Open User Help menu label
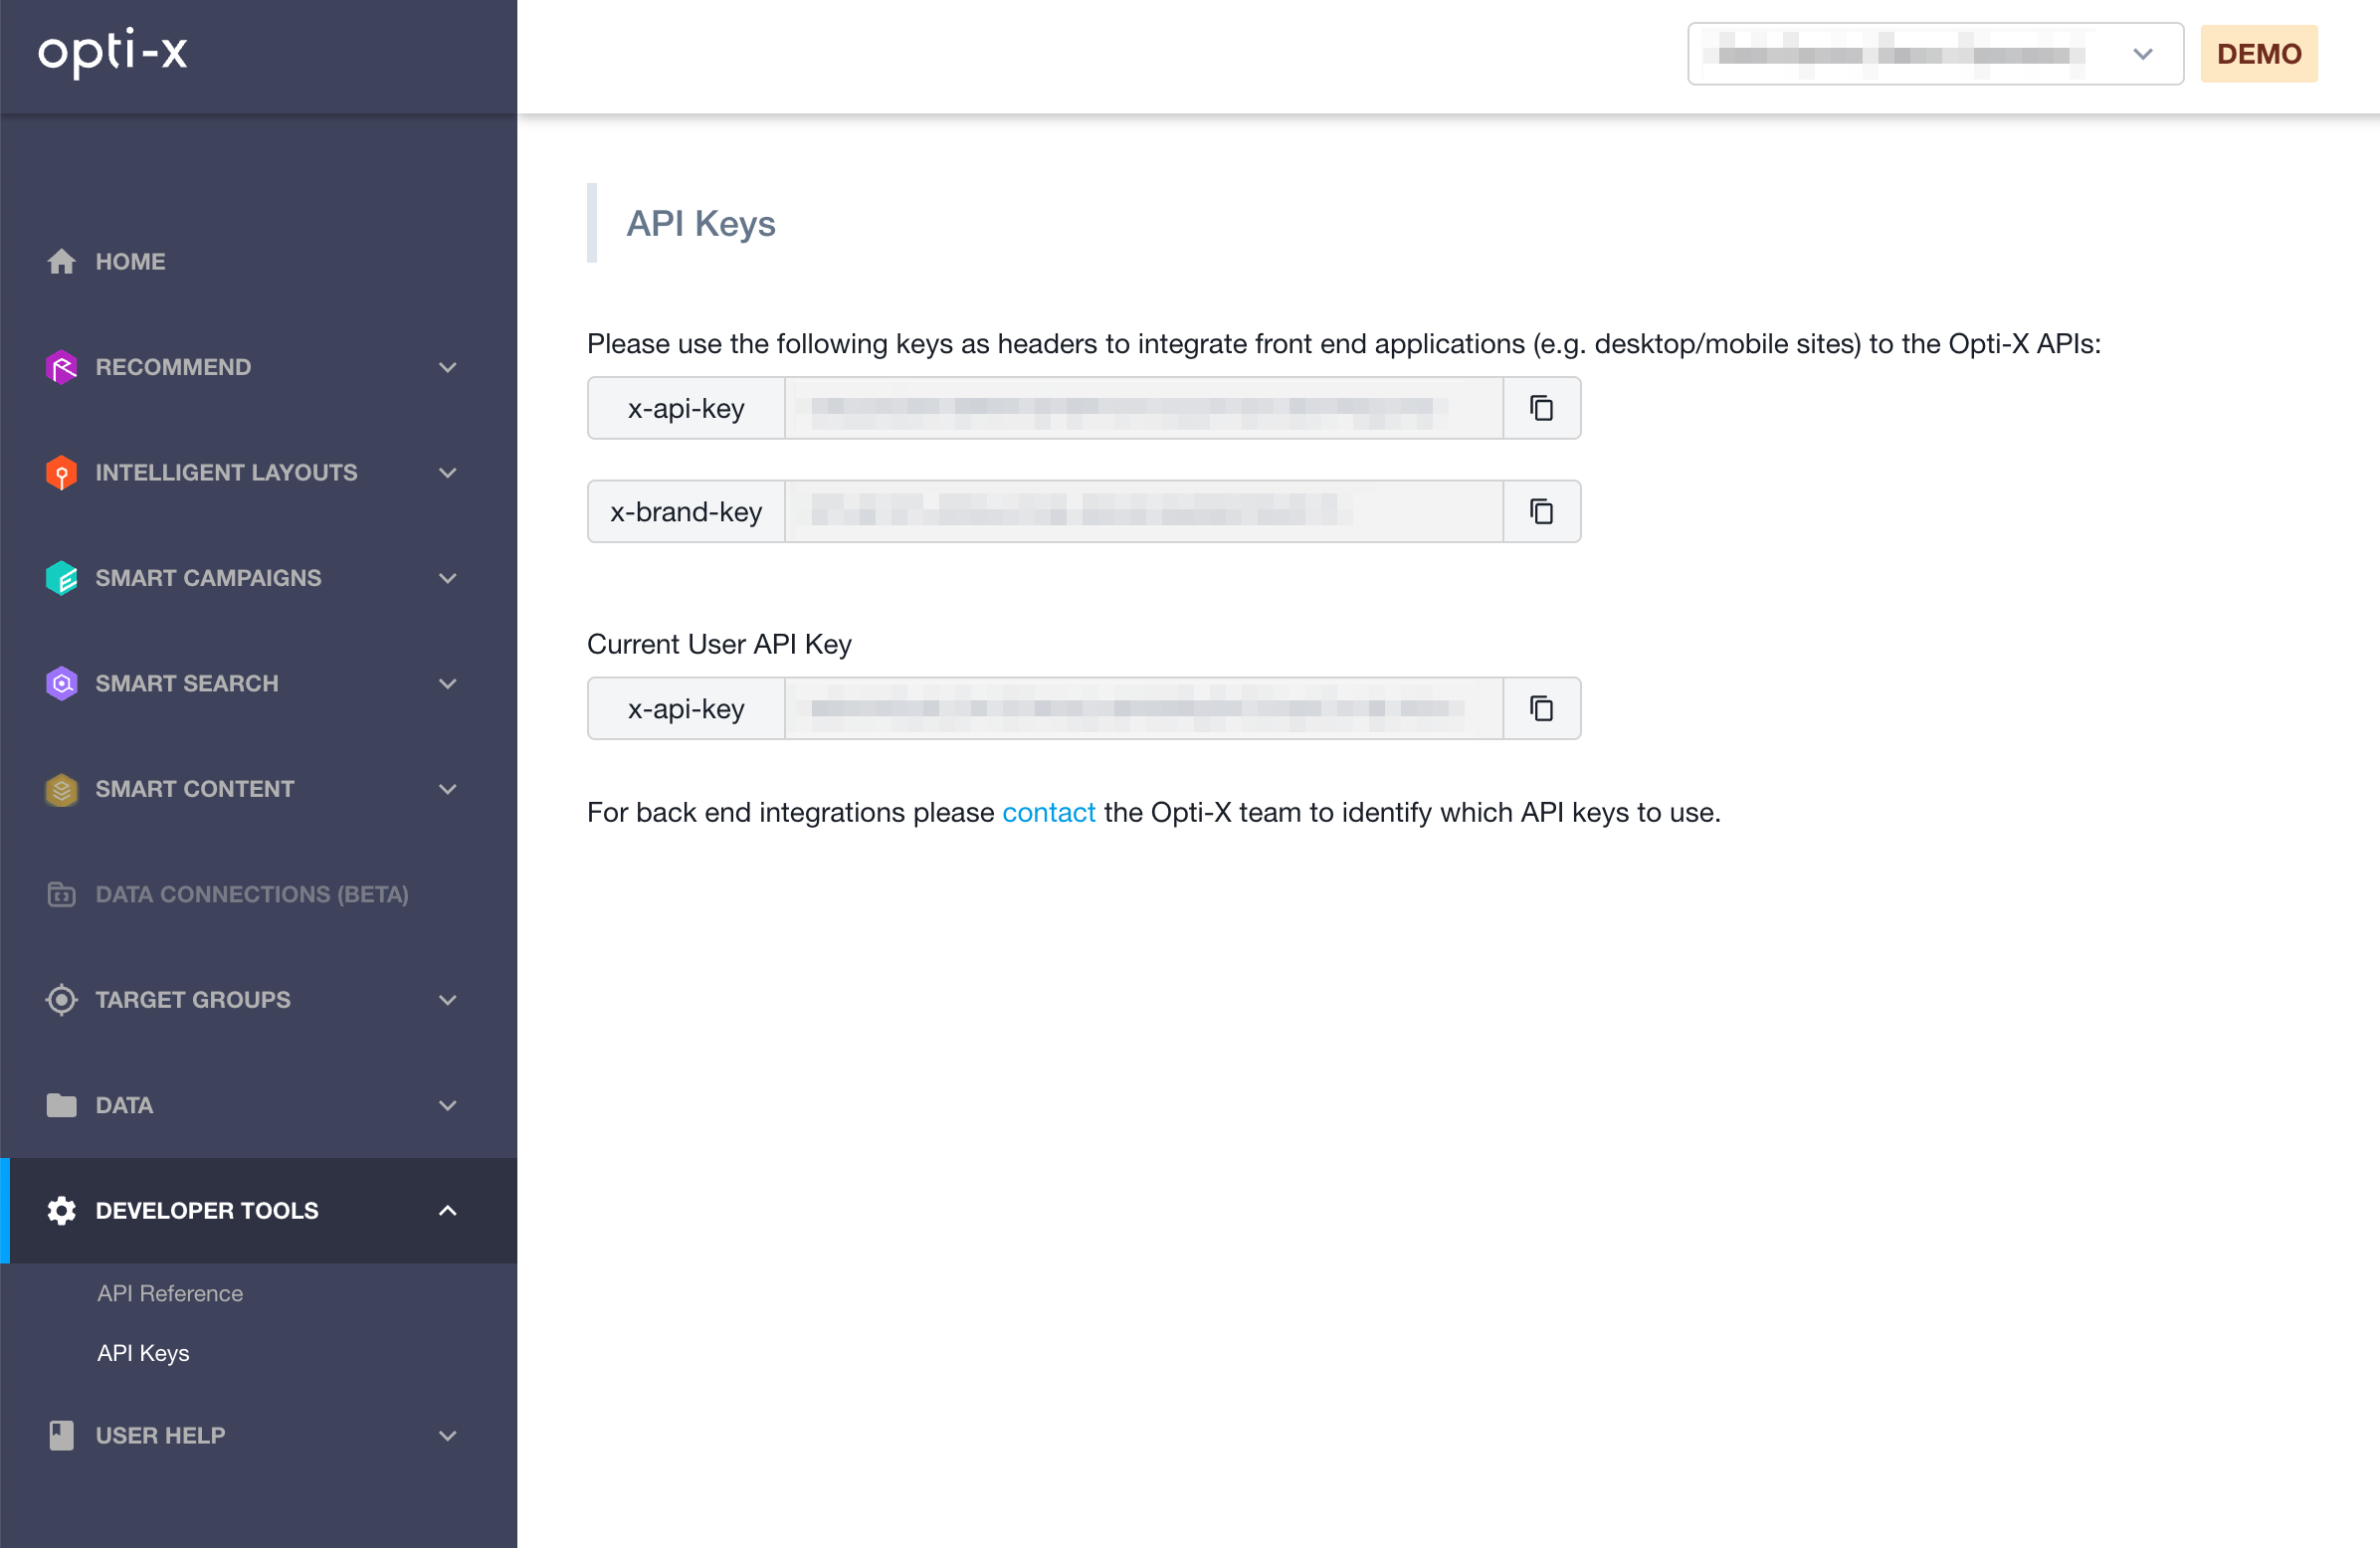2380x1548 pixels. [160, 1435]
